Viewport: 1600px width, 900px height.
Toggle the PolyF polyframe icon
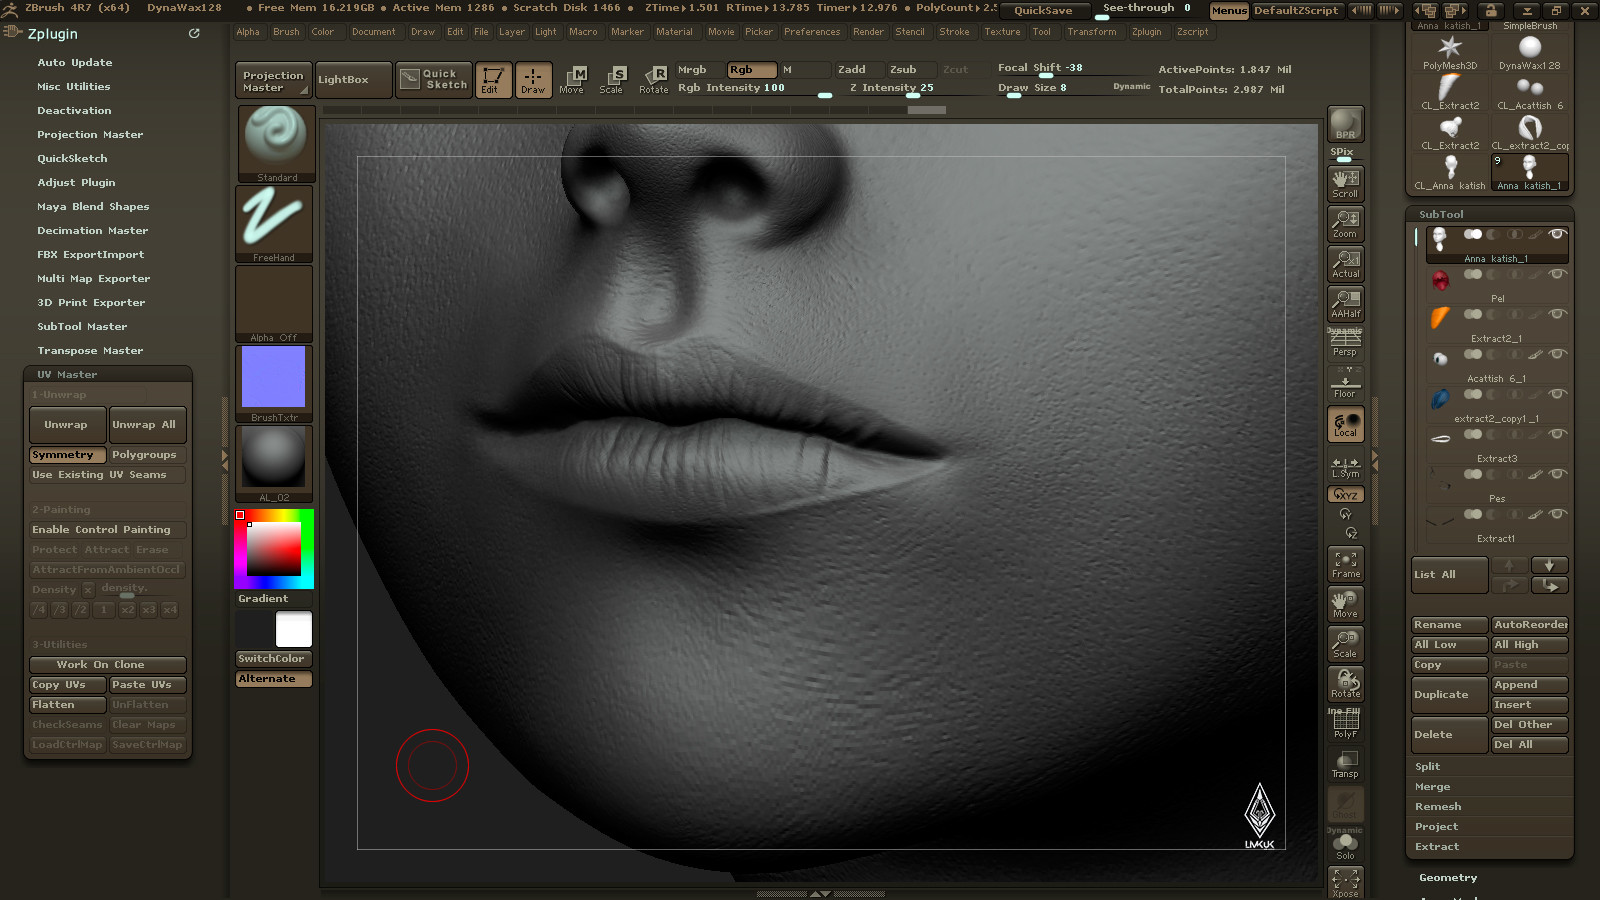click(x=1345, y=724)
